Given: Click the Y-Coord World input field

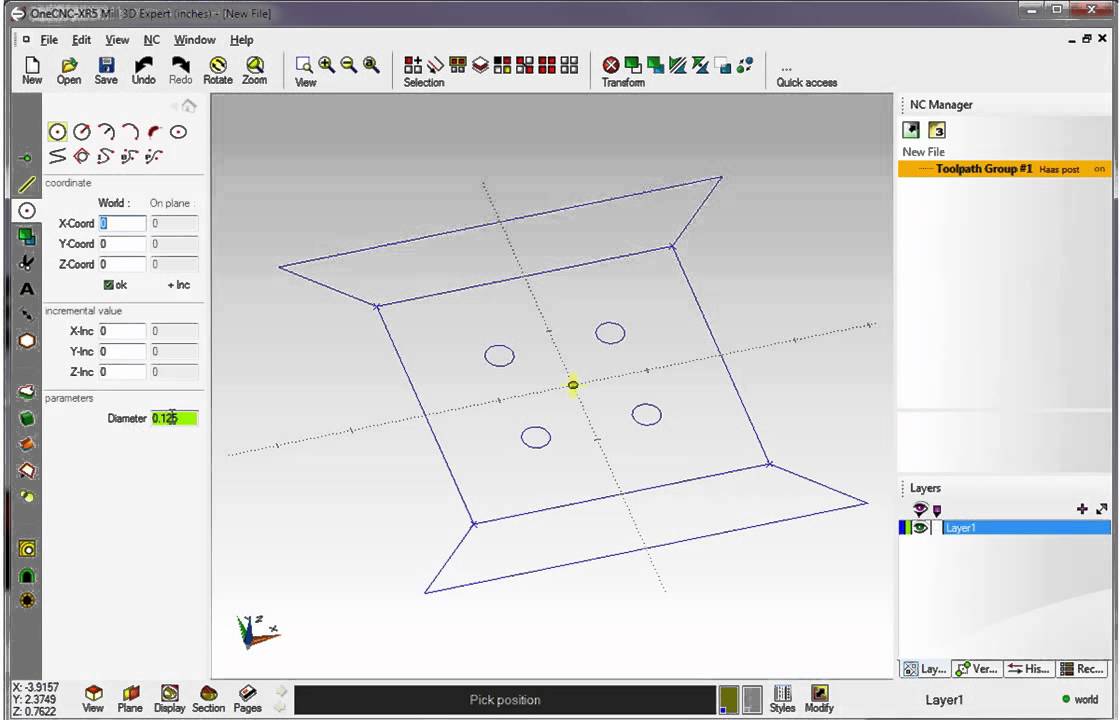Looking at the screenshot, I should (122, 244).
